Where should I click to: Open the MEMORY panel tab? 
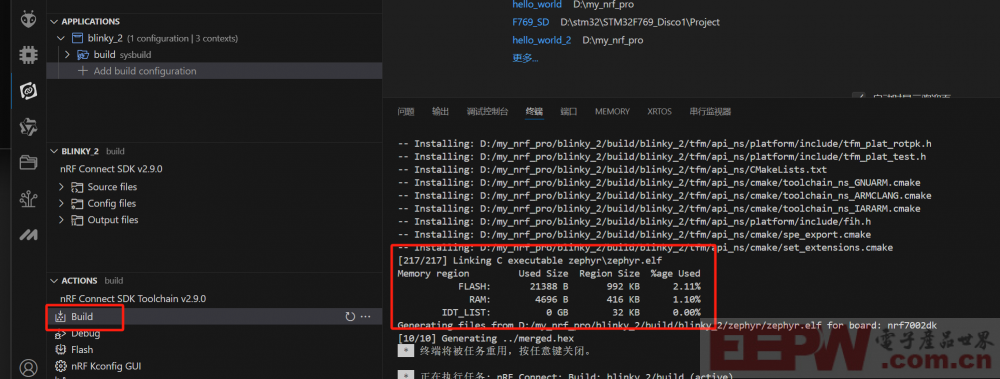pyautogui.click(x=612, y=112)
